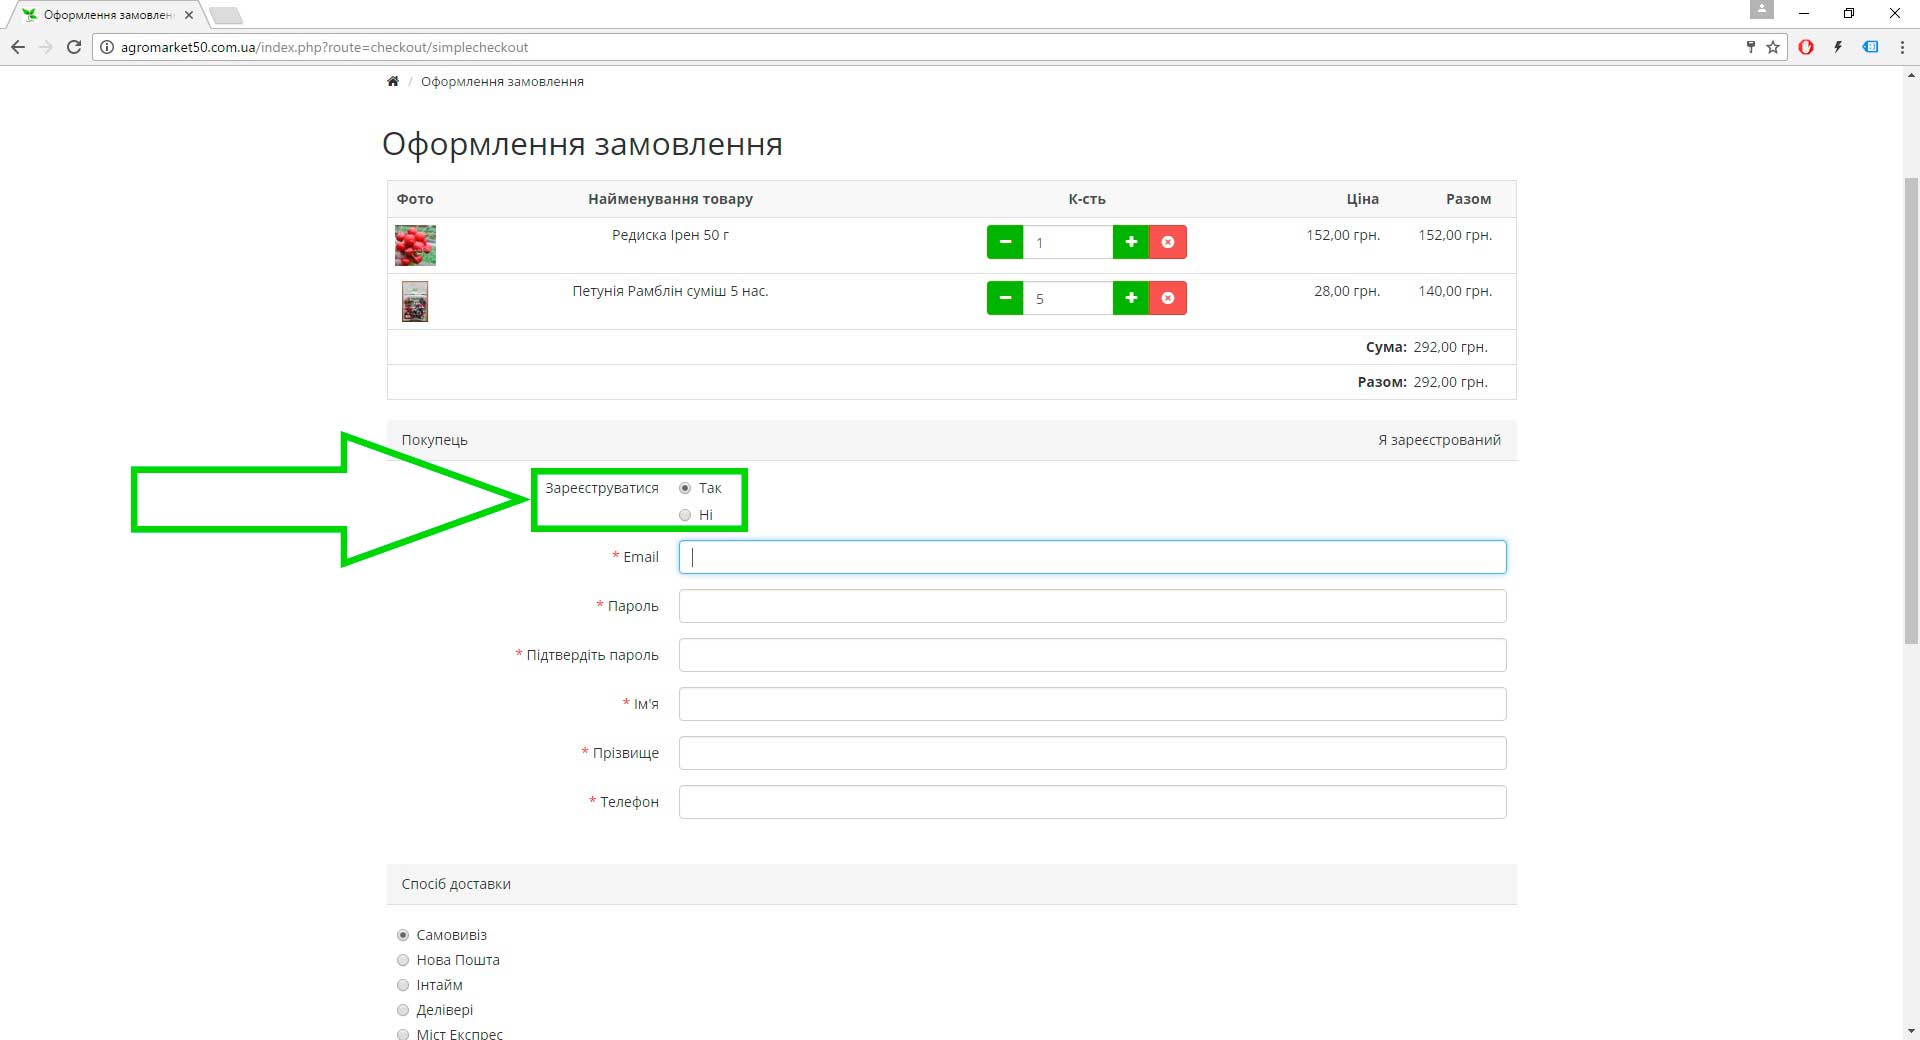This screenshot has height=1040, width=1920.
Task: Remove Петунія Рамблін from the order
Action: 1168,298
